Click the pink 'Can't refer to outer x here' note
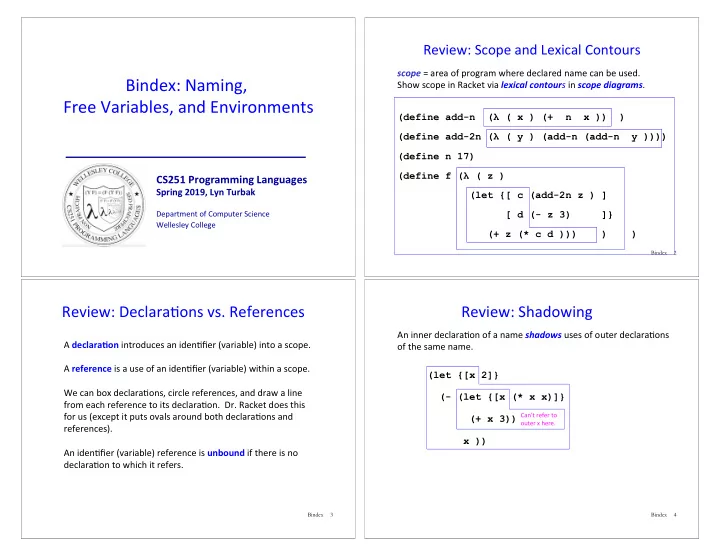The width and height of the screenshot is (720, 557). (539, 419)
